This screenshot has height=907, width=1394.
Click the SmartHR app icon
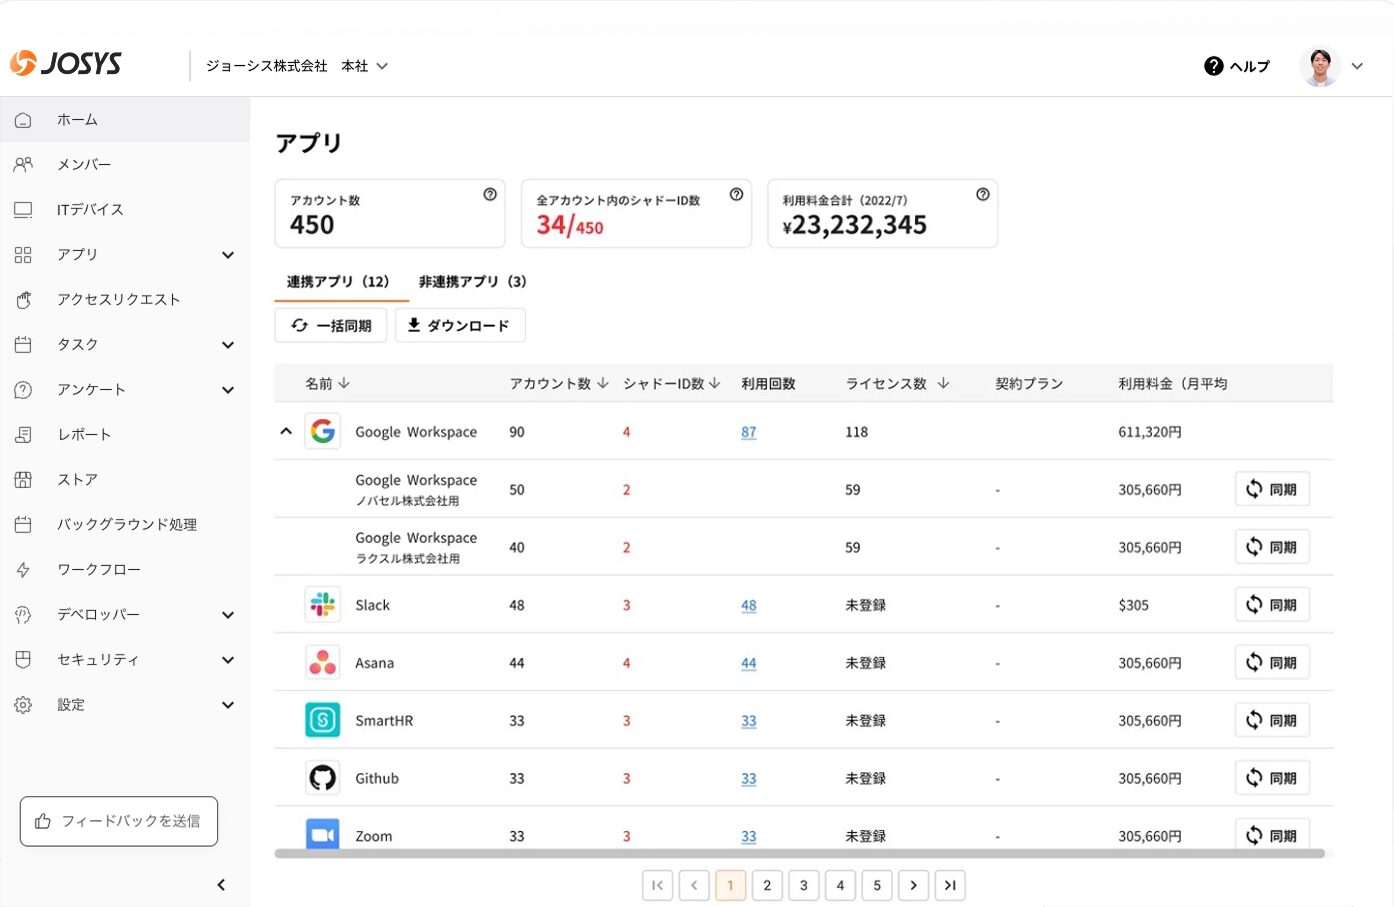click(x=322, y=720)
